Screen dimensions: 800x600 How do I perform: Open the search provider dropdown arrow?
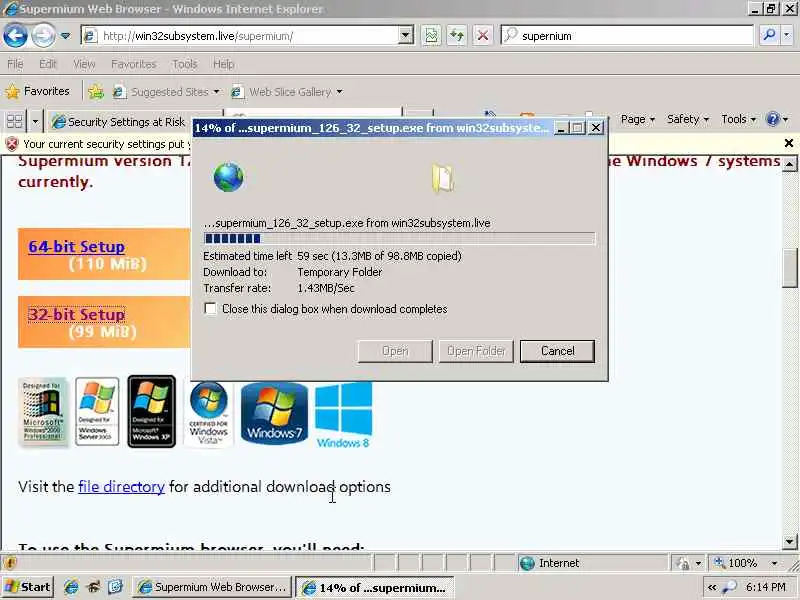(x=787, y=36)
